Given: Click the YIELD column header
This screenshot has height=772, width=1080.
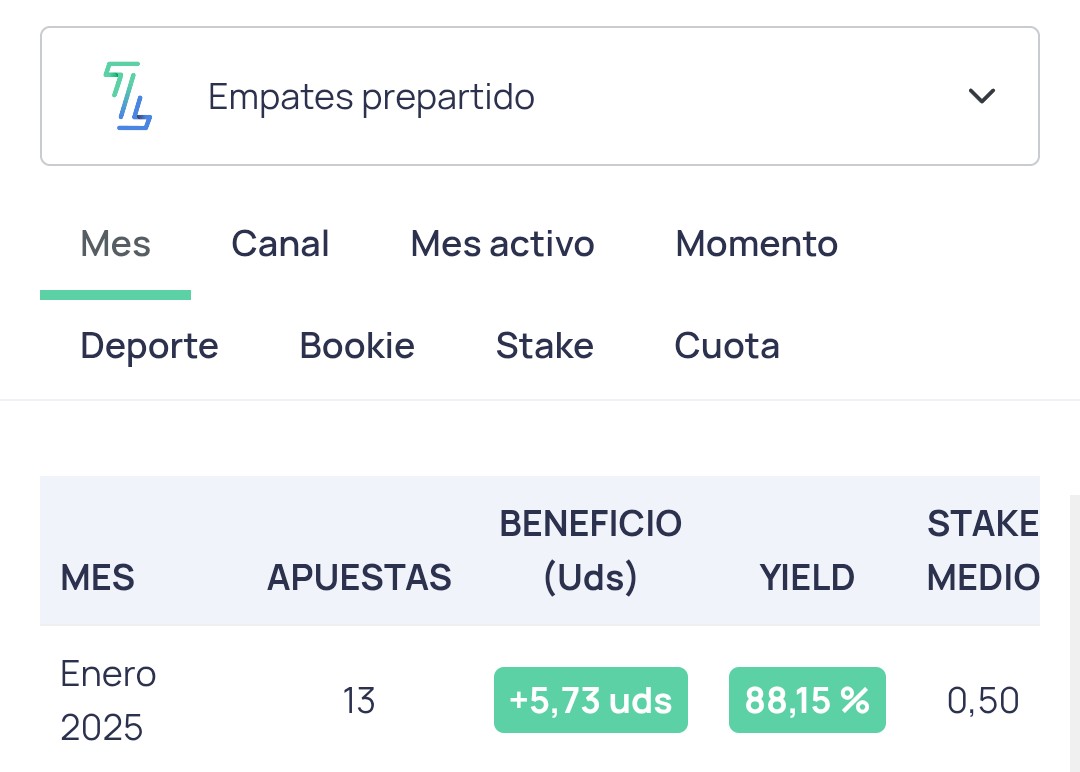Looking at the screenshot, I should (807, 577).
